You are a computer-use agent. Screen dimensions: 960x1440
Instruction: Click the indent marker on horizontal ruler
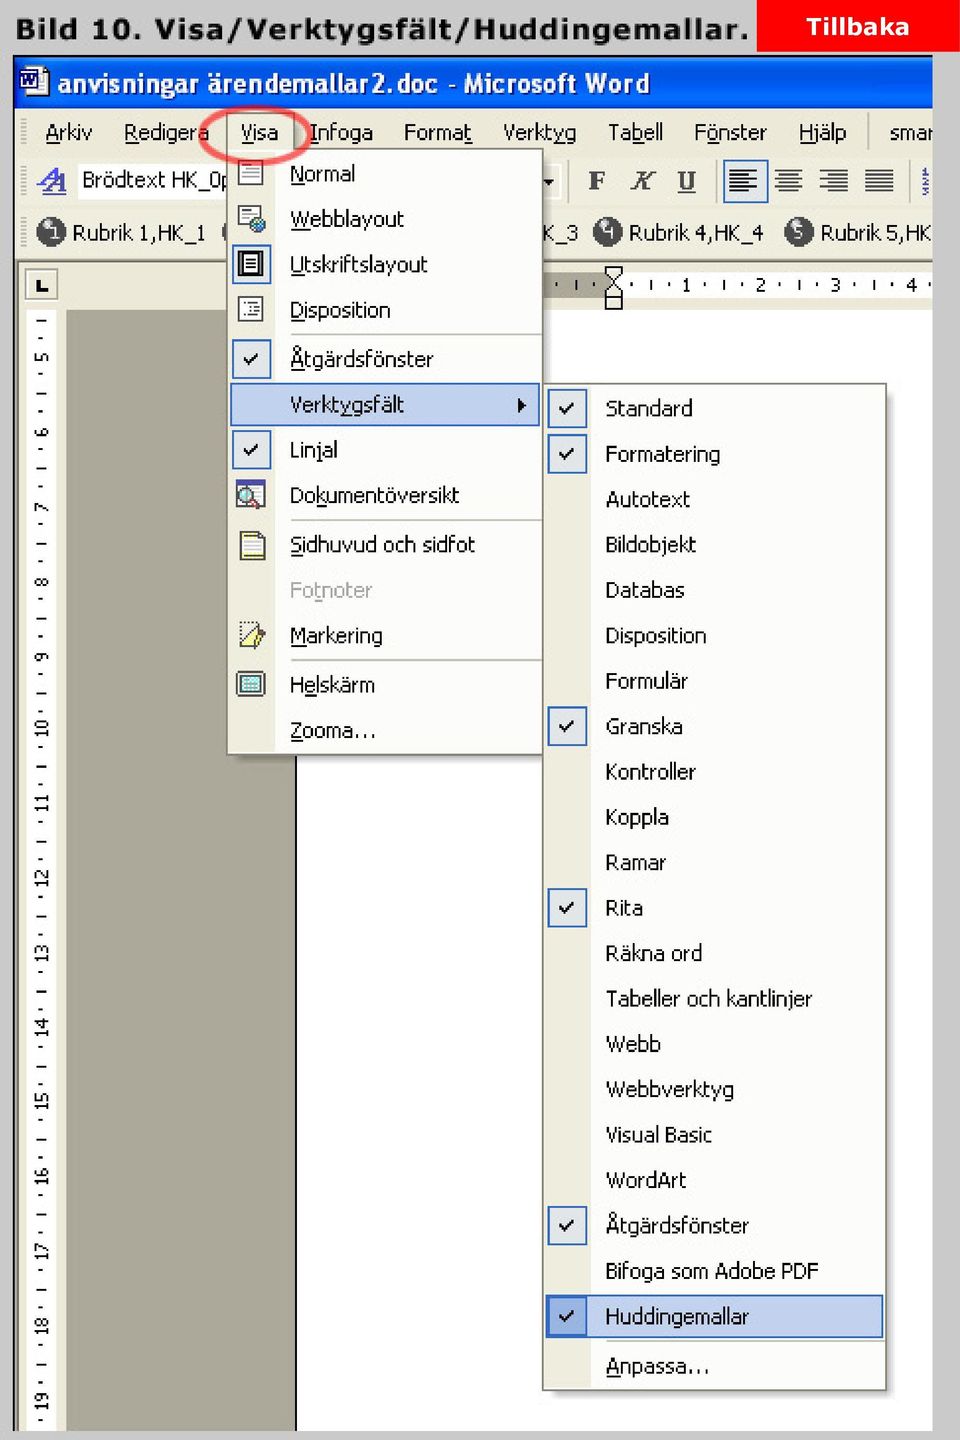pos(614,287)
